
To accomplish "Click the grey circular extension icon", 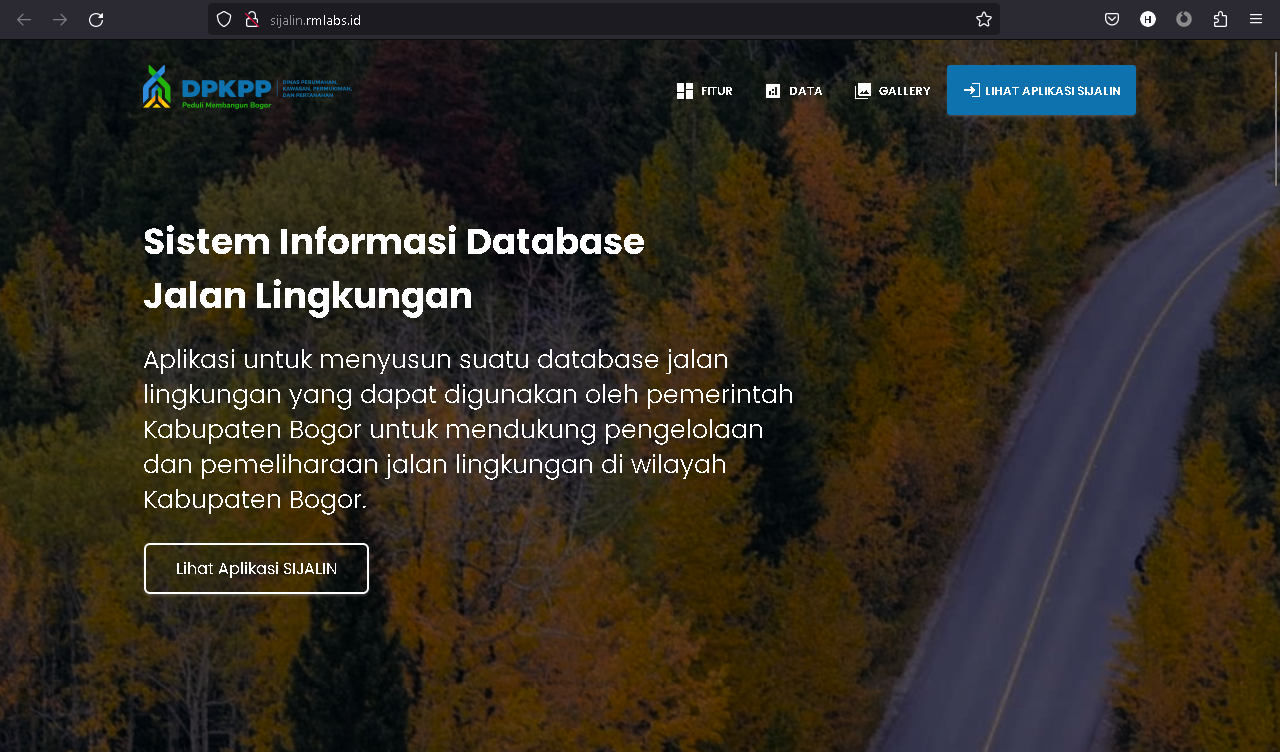I will point(1184,19).
